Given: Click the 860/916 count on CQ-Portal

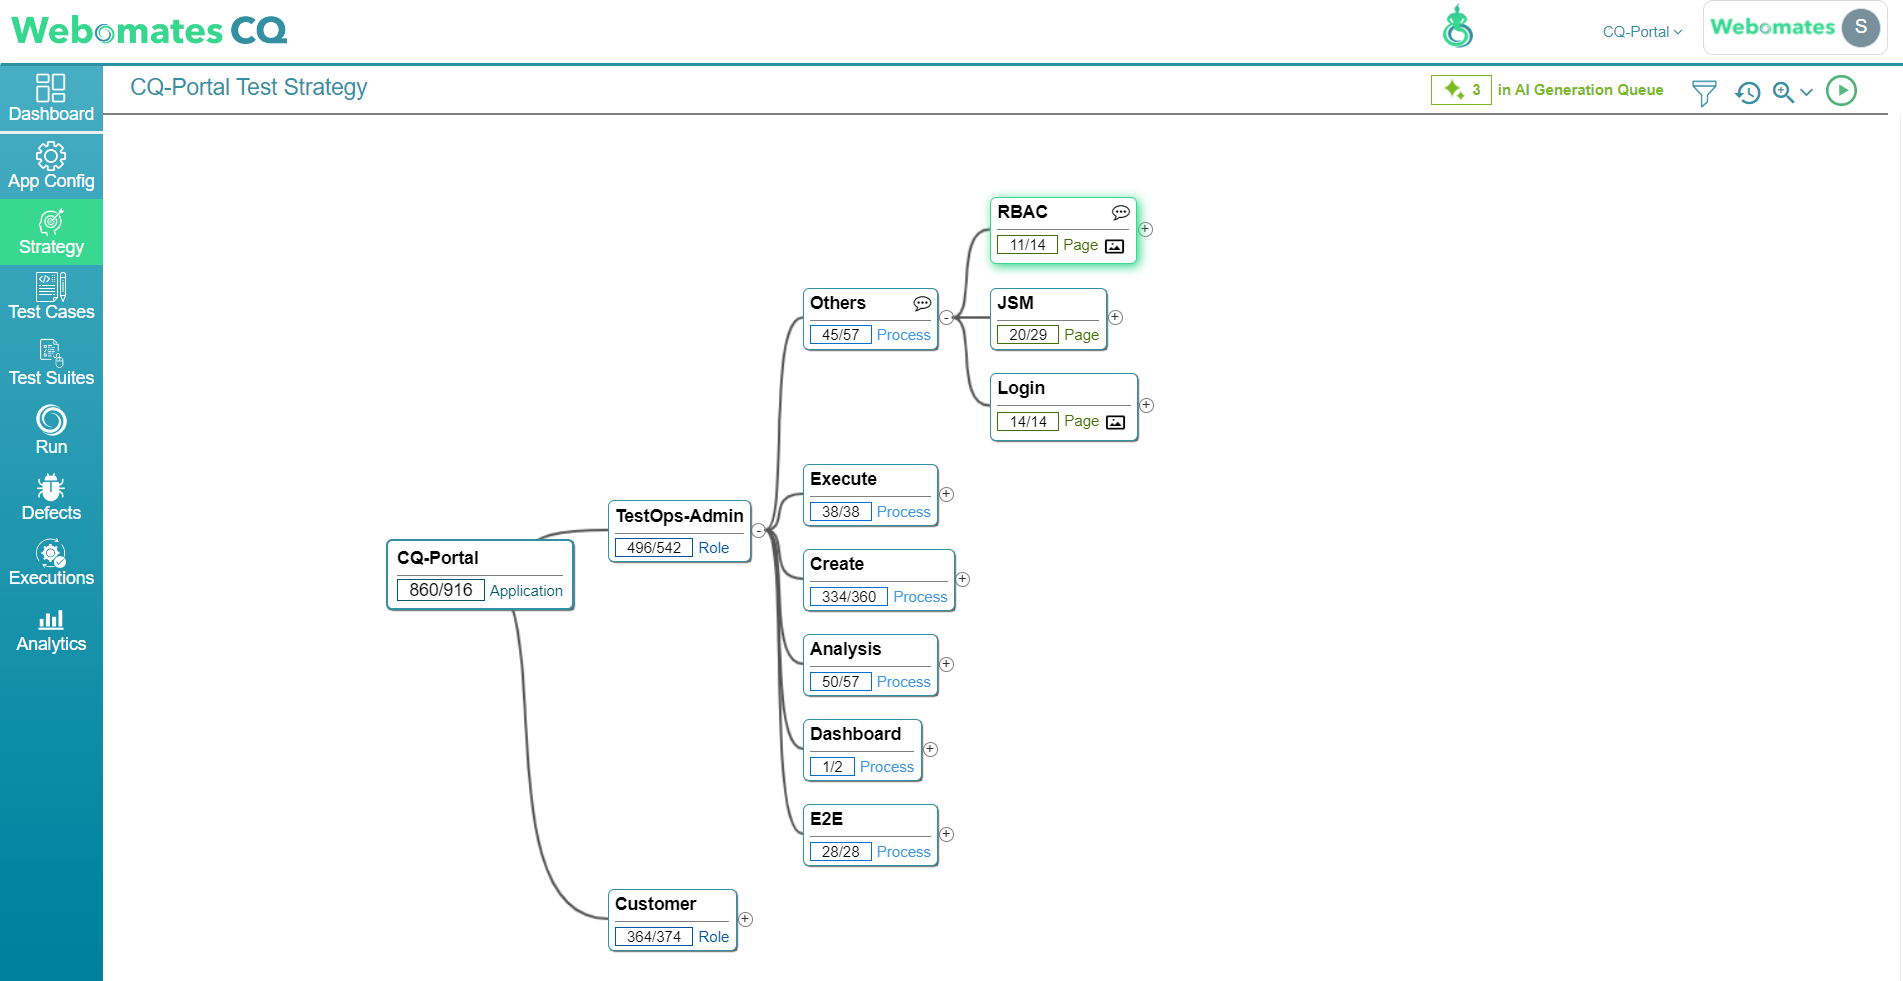Looking at the screenshot, I should [441, 590].
